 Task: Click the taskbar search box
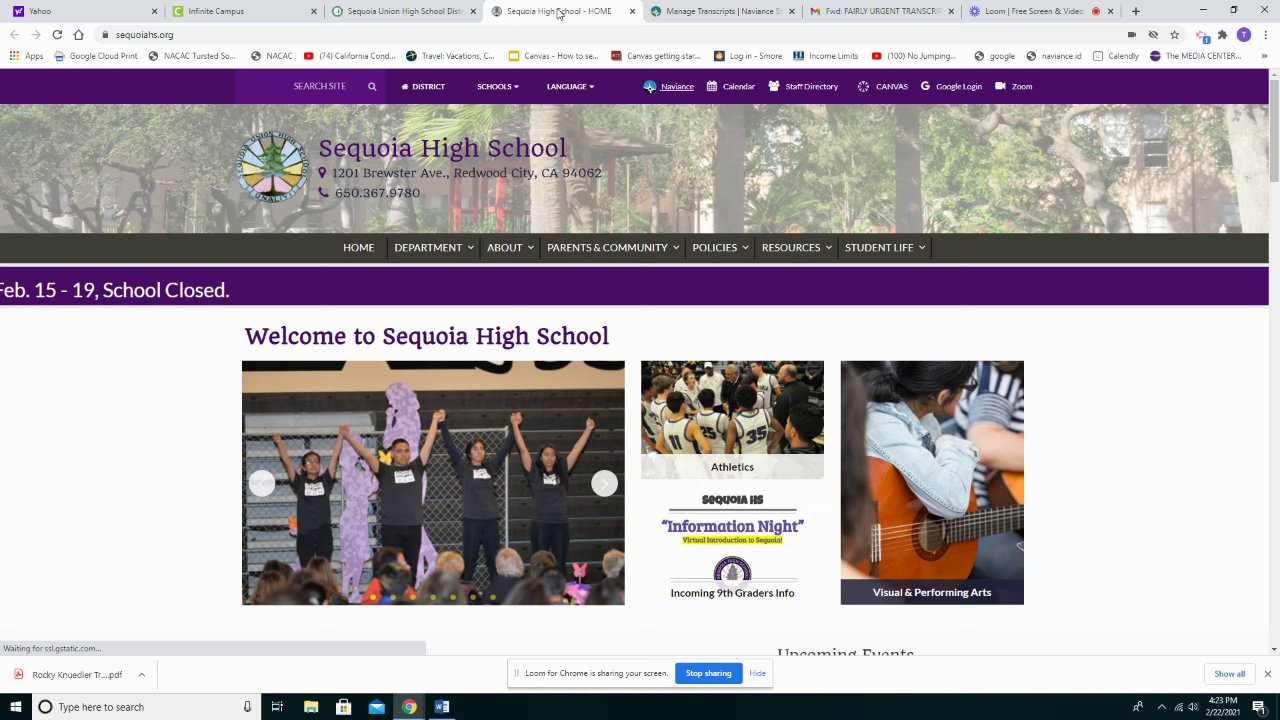click(145, 707)
